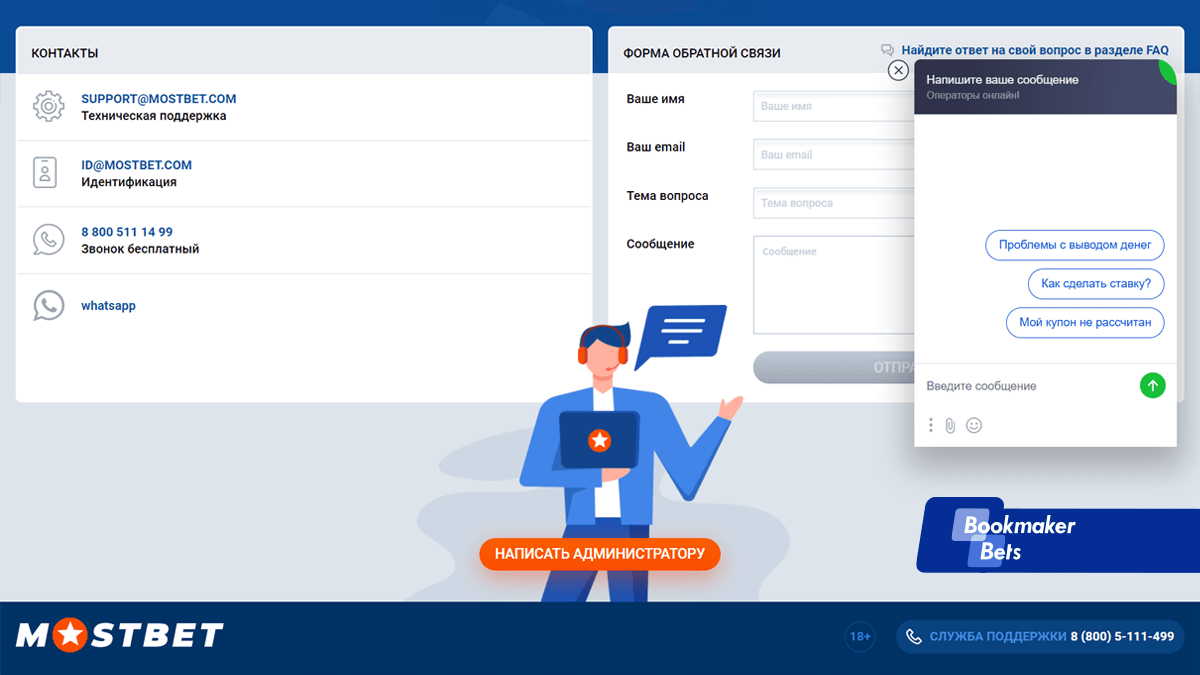
Task: Open SUPPORT@MOSTBET.COM email link
Action: [x=158, y=99]
